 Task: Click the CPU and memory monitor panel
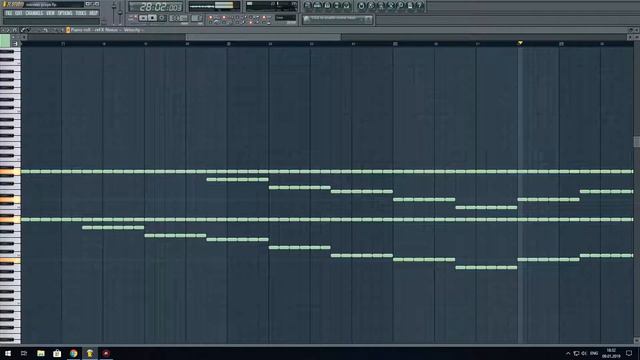click(x=271, y=6)
